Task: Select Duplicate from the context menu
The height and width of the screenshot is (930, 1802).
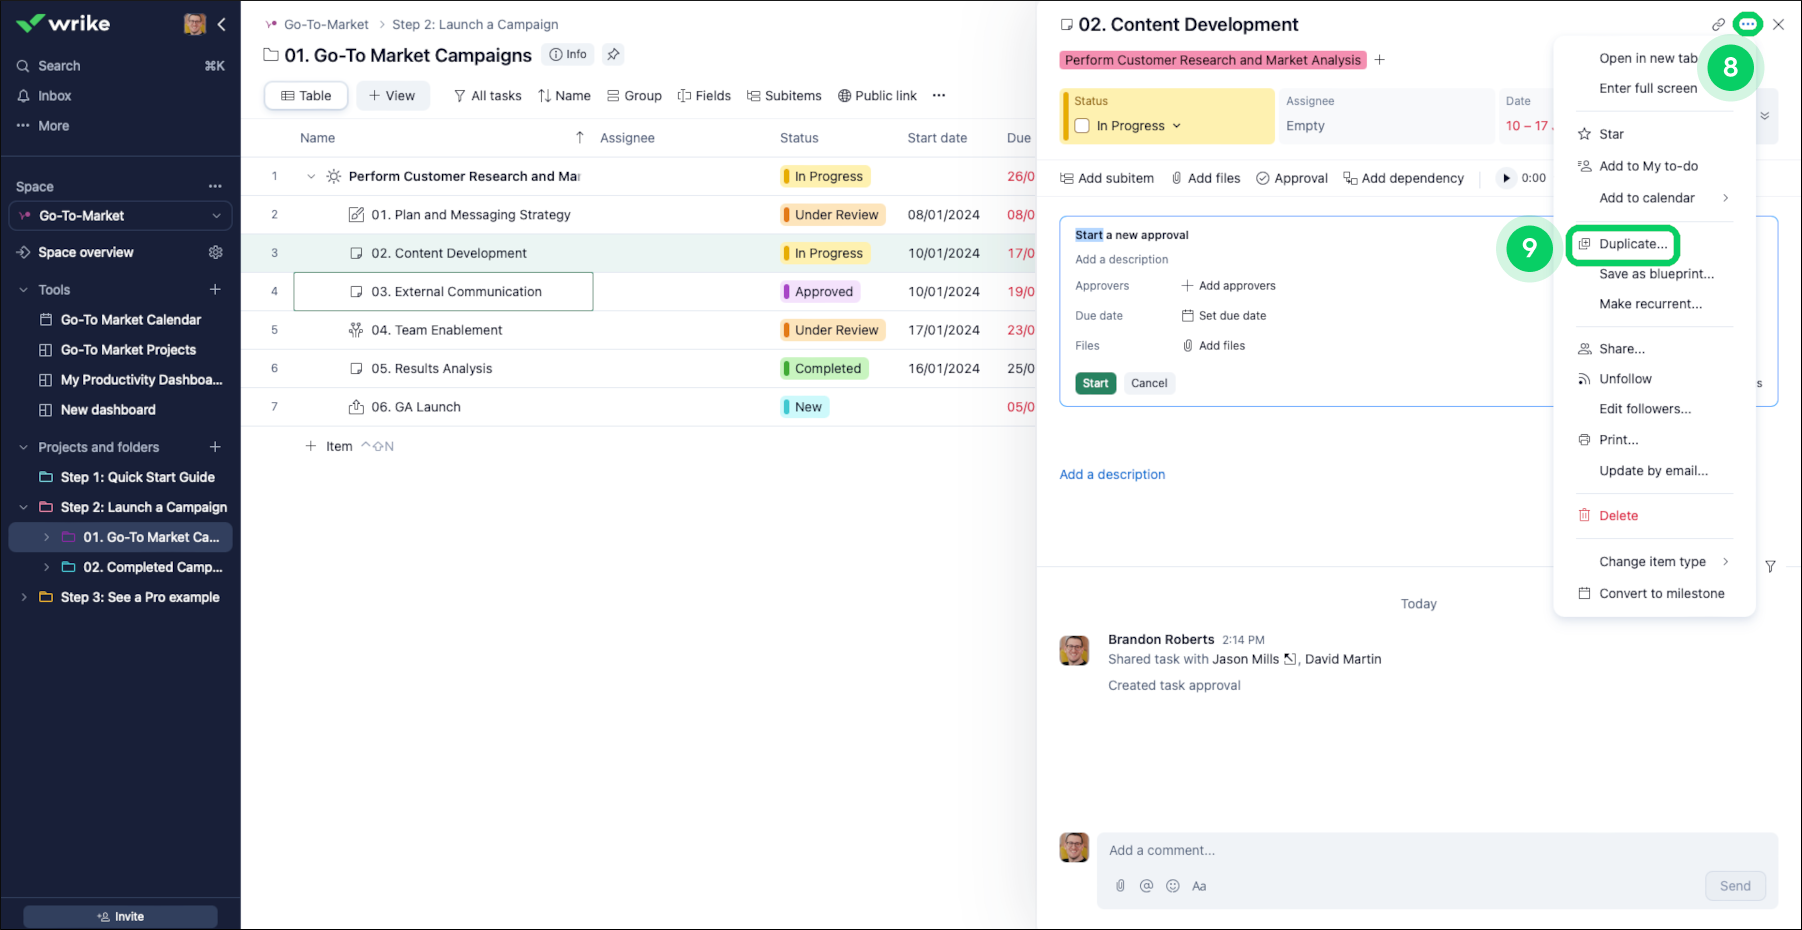Action: (x=1632, y=244)
